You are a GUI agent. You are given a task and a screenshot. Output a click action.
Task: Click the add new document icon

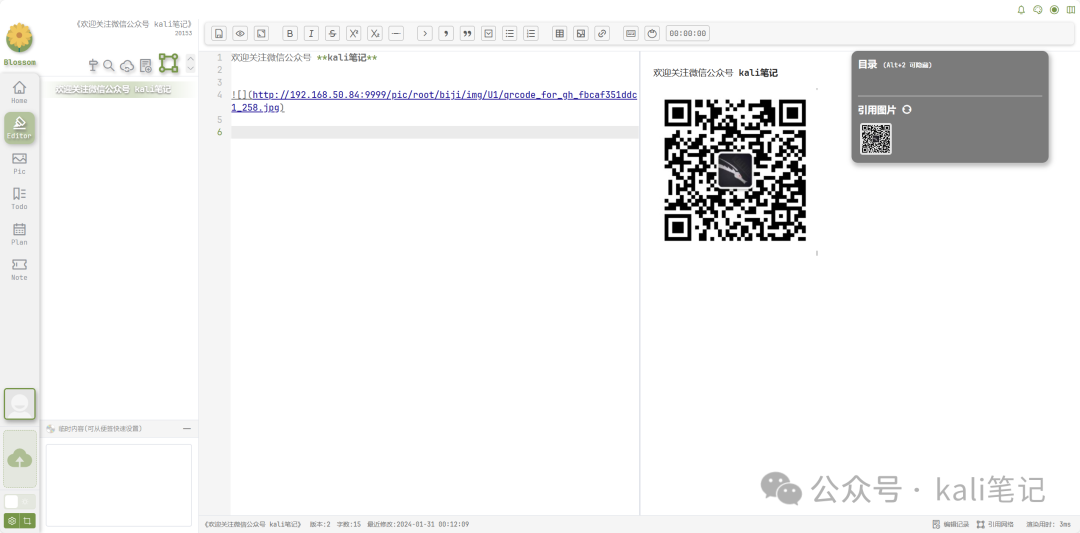click(x=145, y=66)
